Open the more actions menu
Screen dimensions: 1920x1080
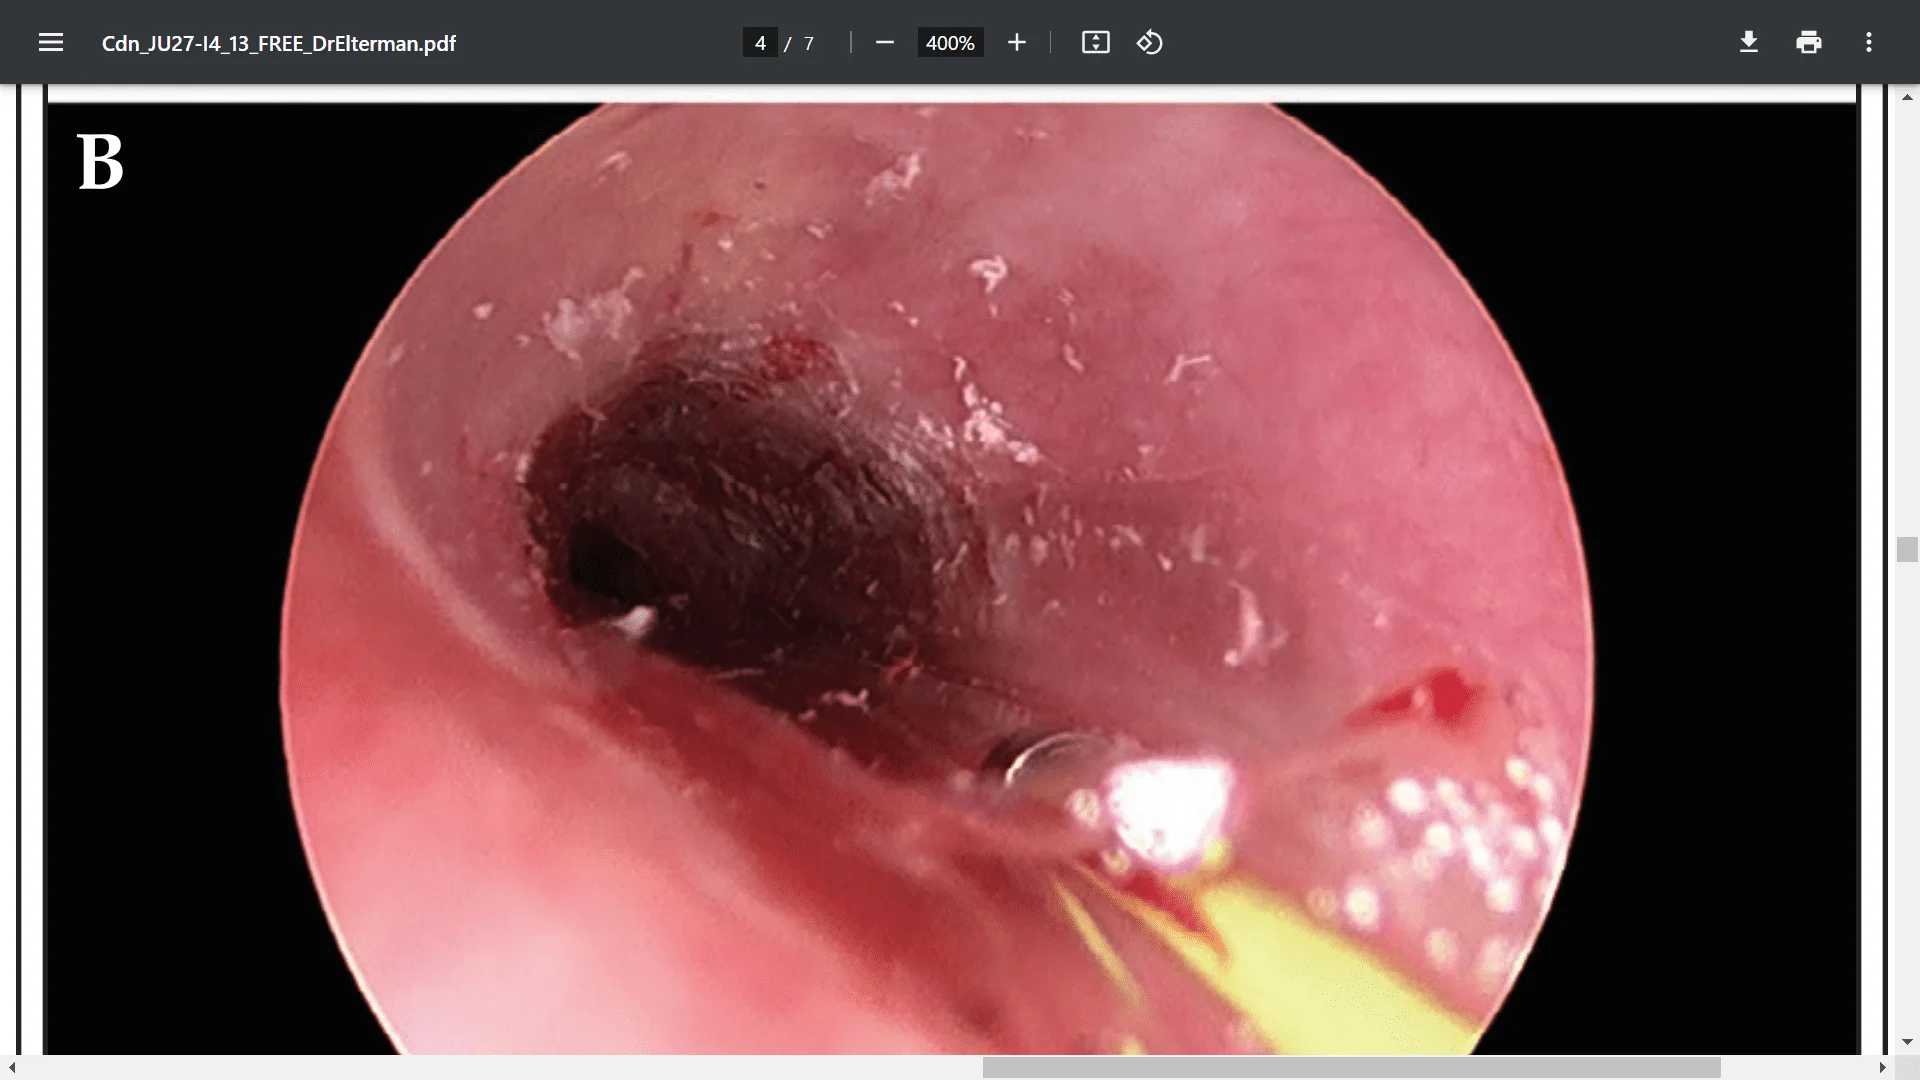1869,42
